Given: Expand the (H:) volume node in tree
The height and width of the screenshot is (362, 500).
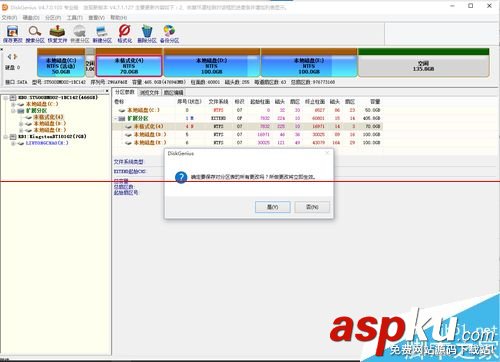Looking at the screenshot, I should click(13, 143).
